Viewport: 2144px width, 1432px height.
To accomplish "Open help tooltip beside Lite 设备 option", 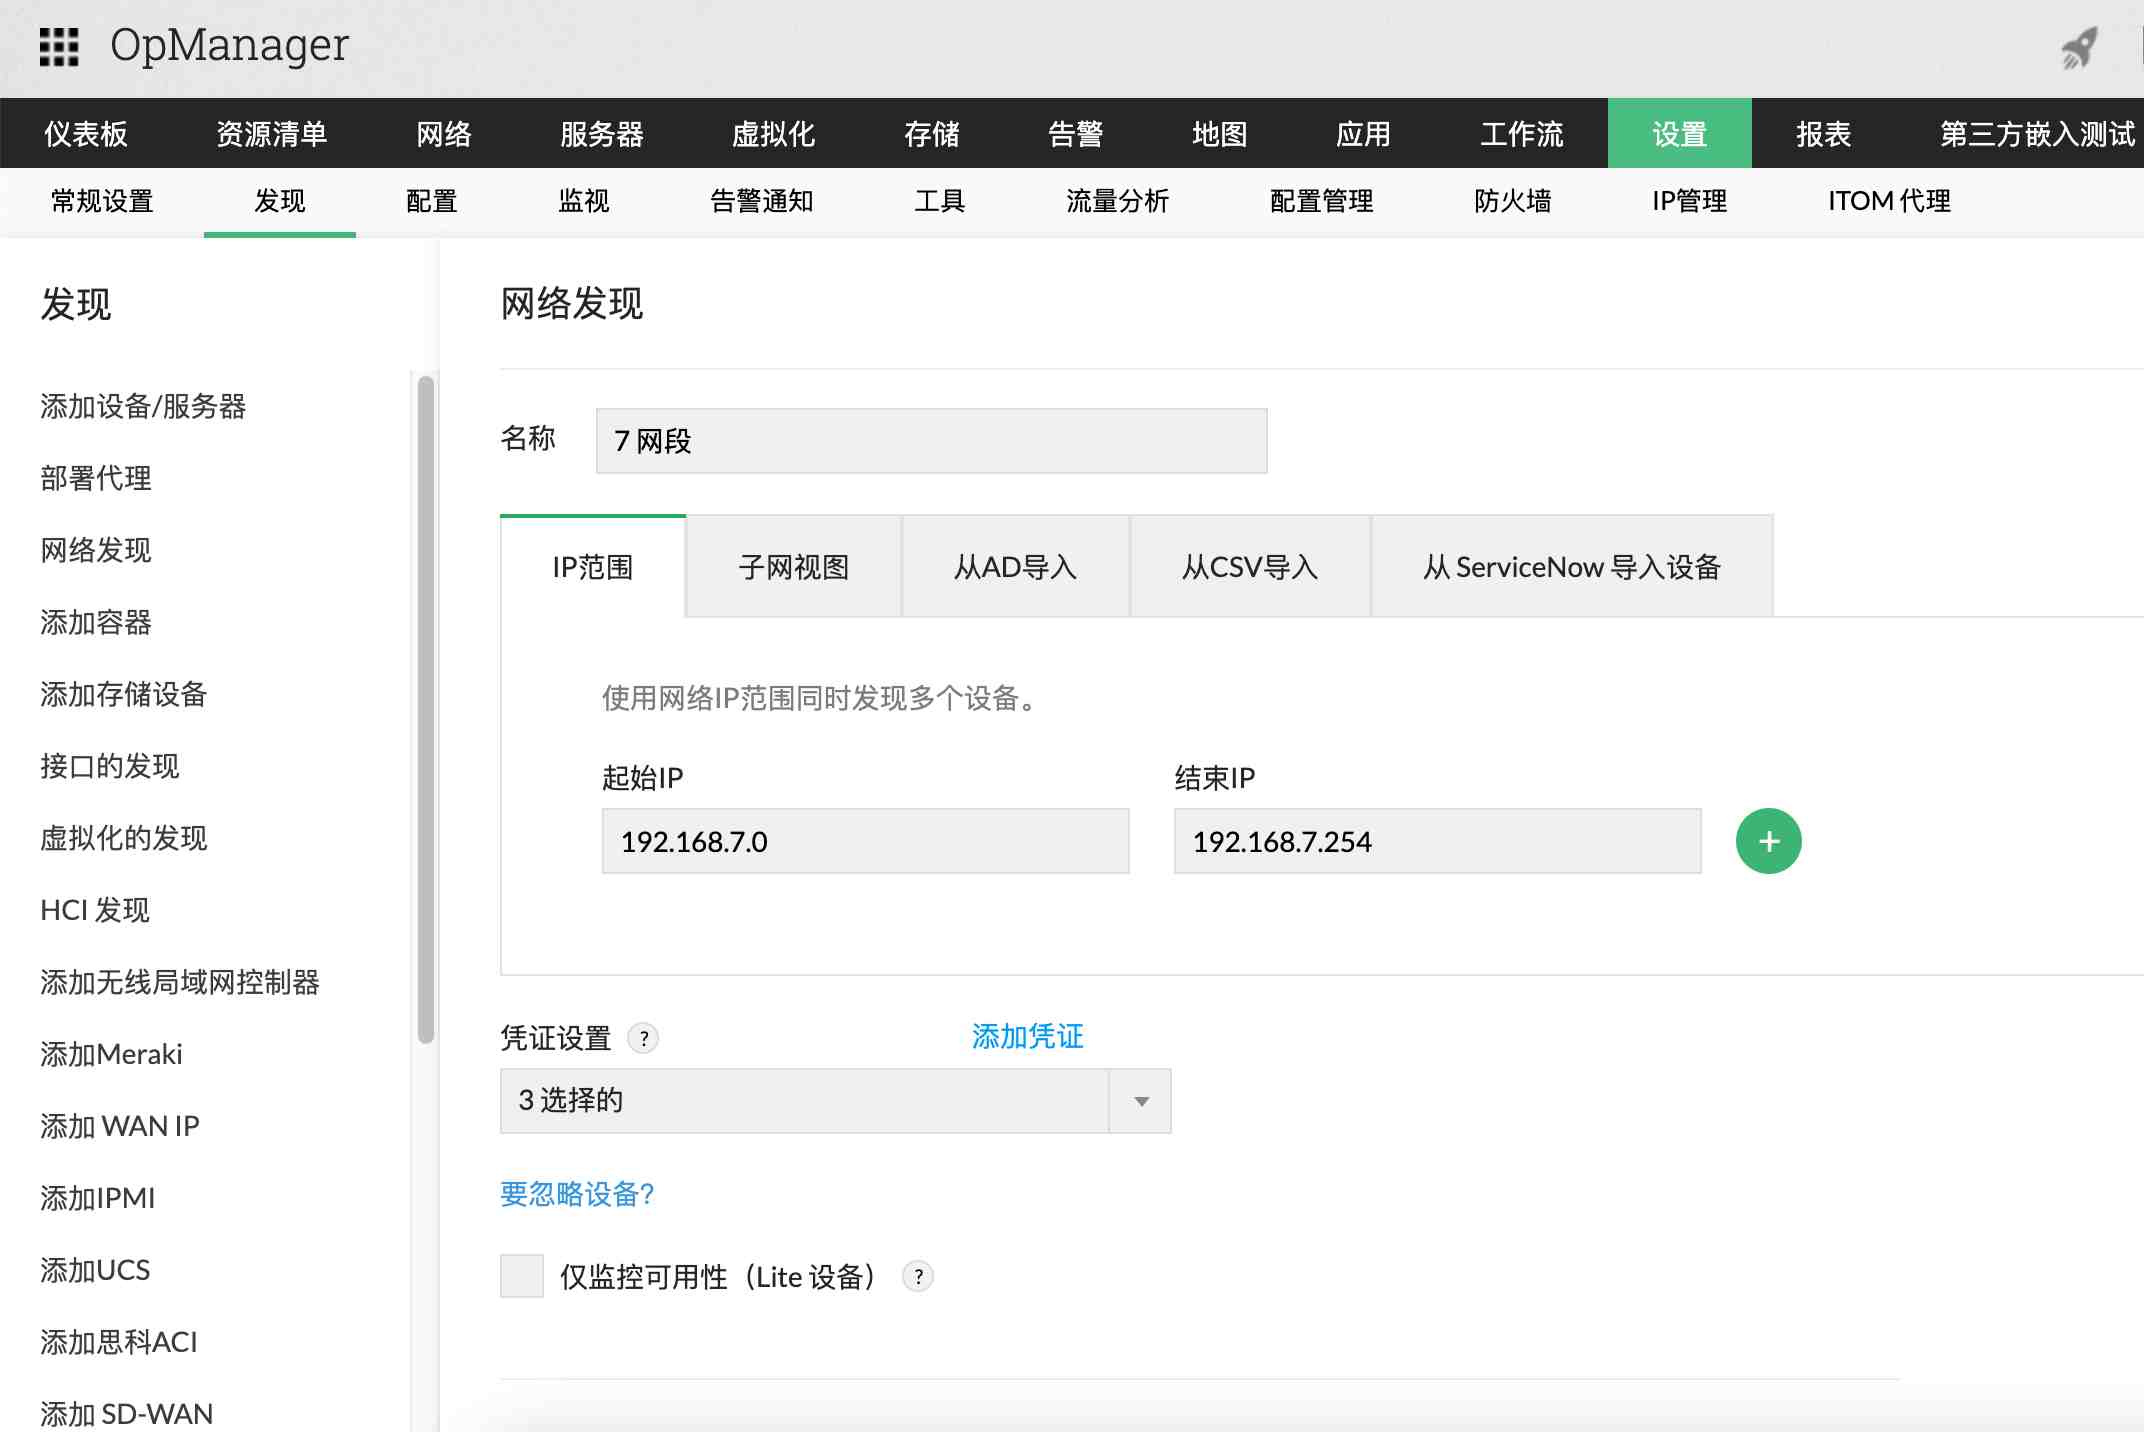I will coord(916,1277).
